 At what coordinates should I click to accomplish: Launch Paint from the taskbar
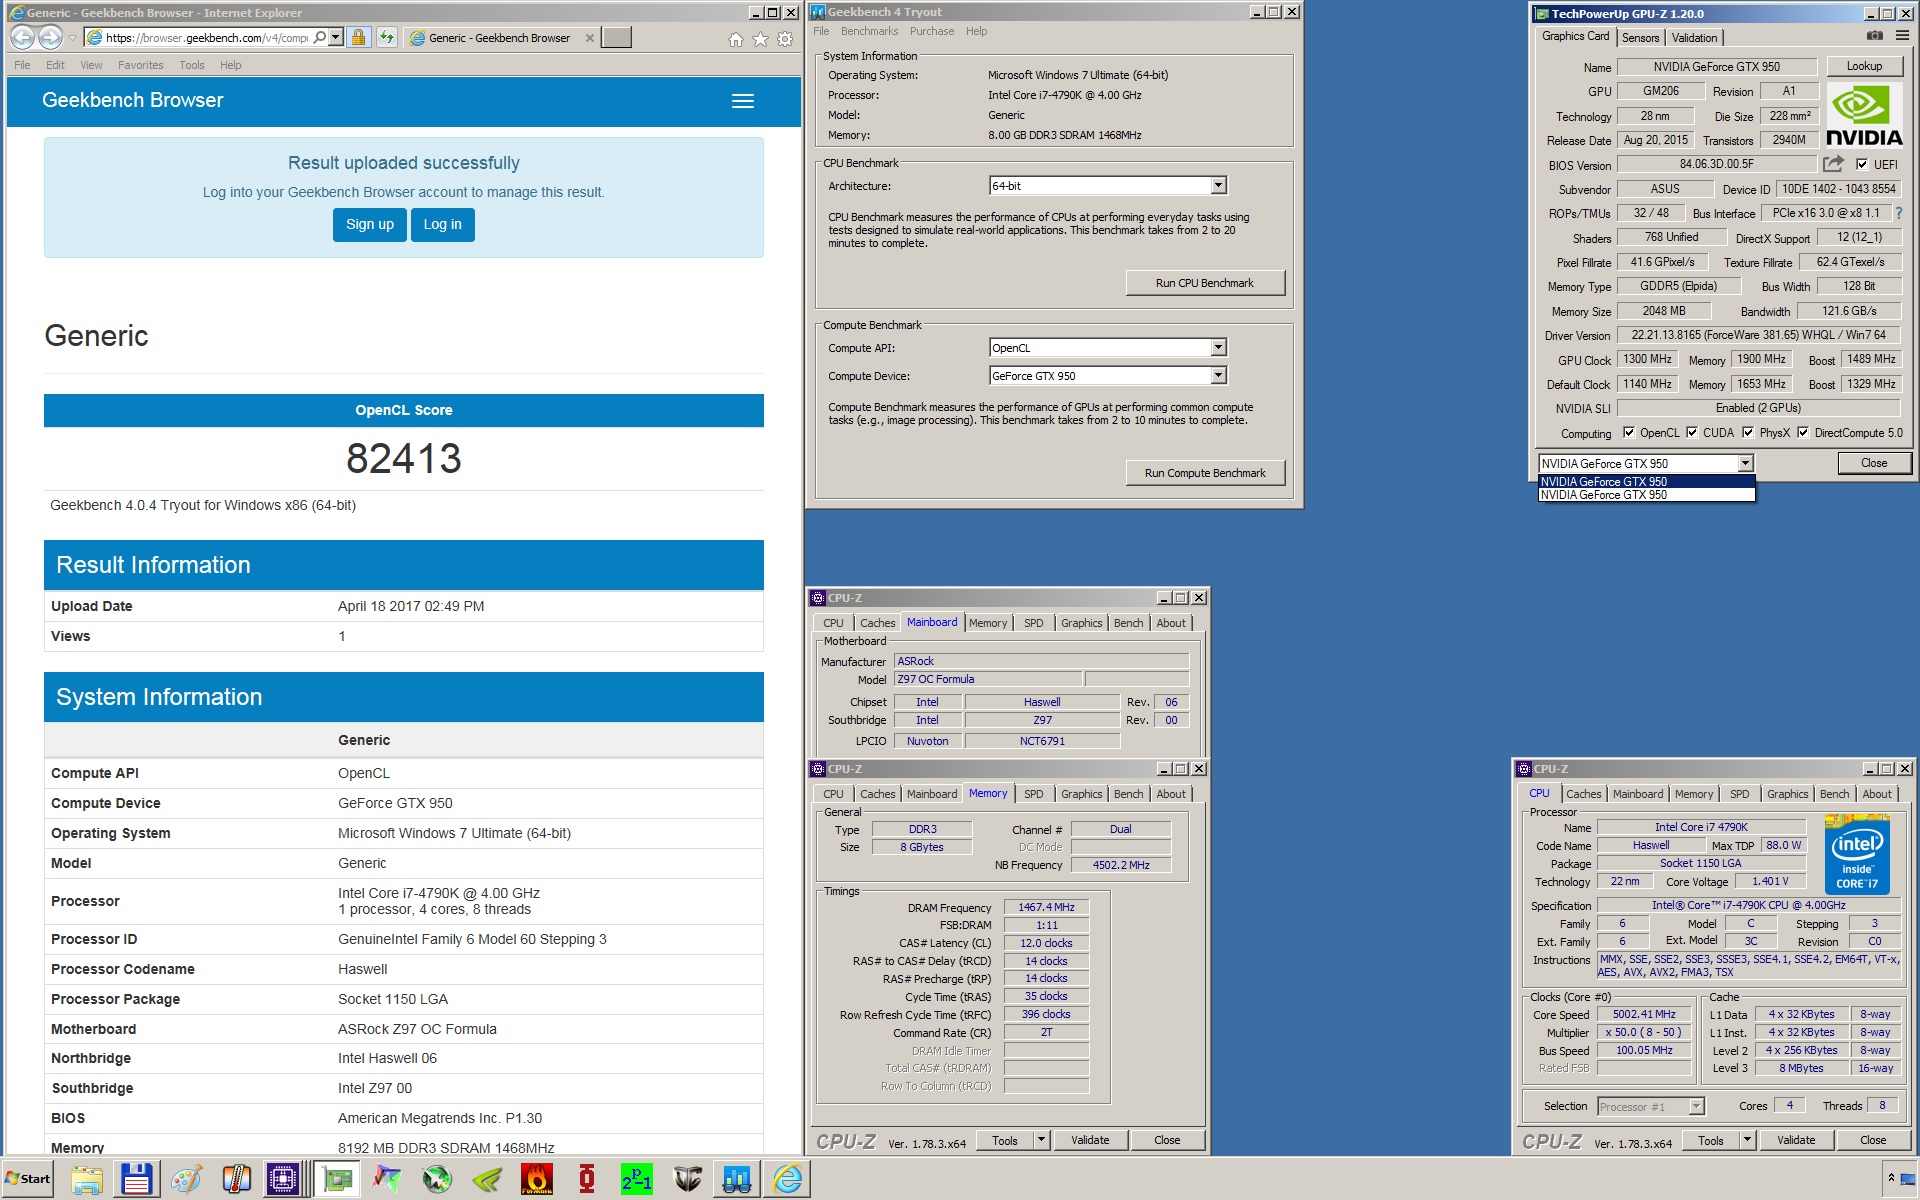coord(186,1180)
